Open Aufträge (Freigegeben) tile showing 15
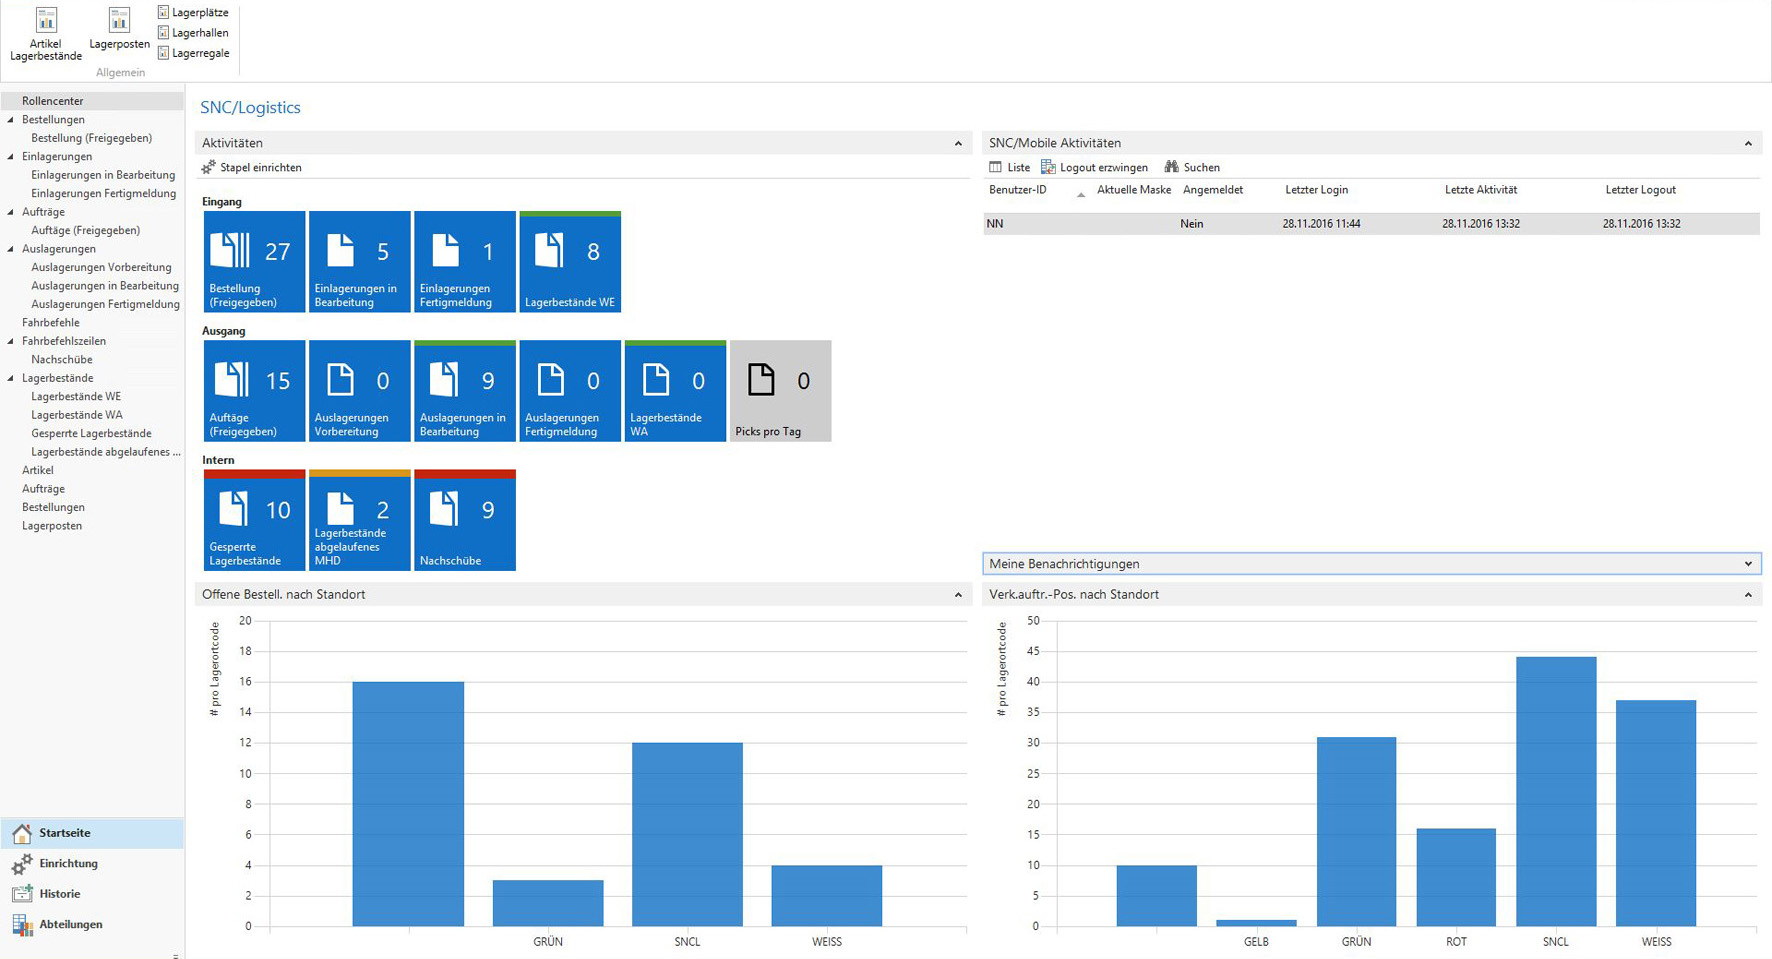 tap(254, 391)
